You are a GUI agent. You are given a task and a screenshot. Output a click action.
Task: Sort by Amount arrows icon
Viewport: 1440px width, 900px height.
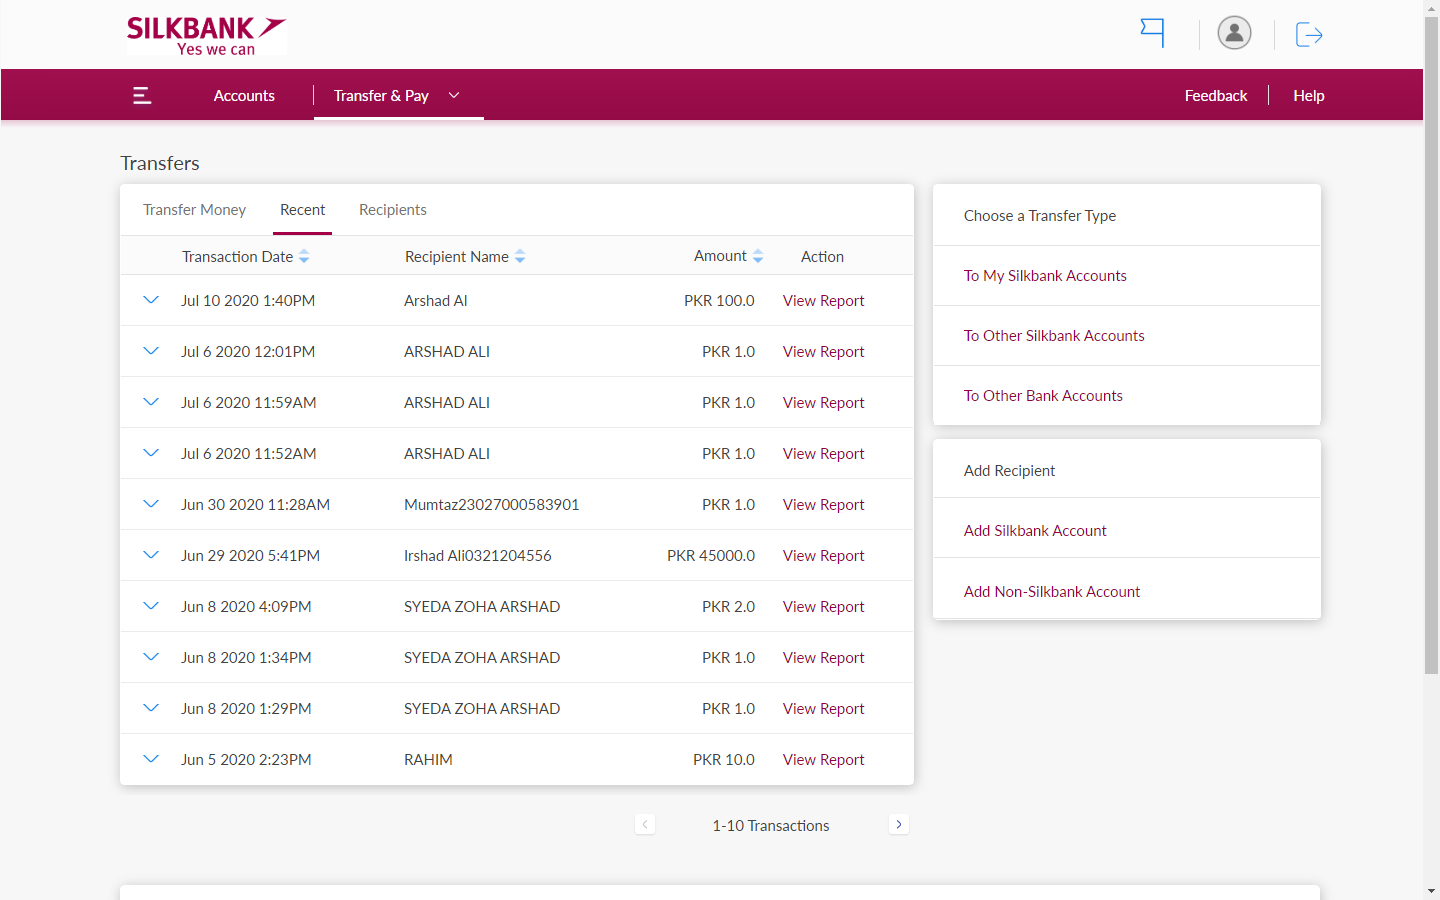(x=758, y=257)
